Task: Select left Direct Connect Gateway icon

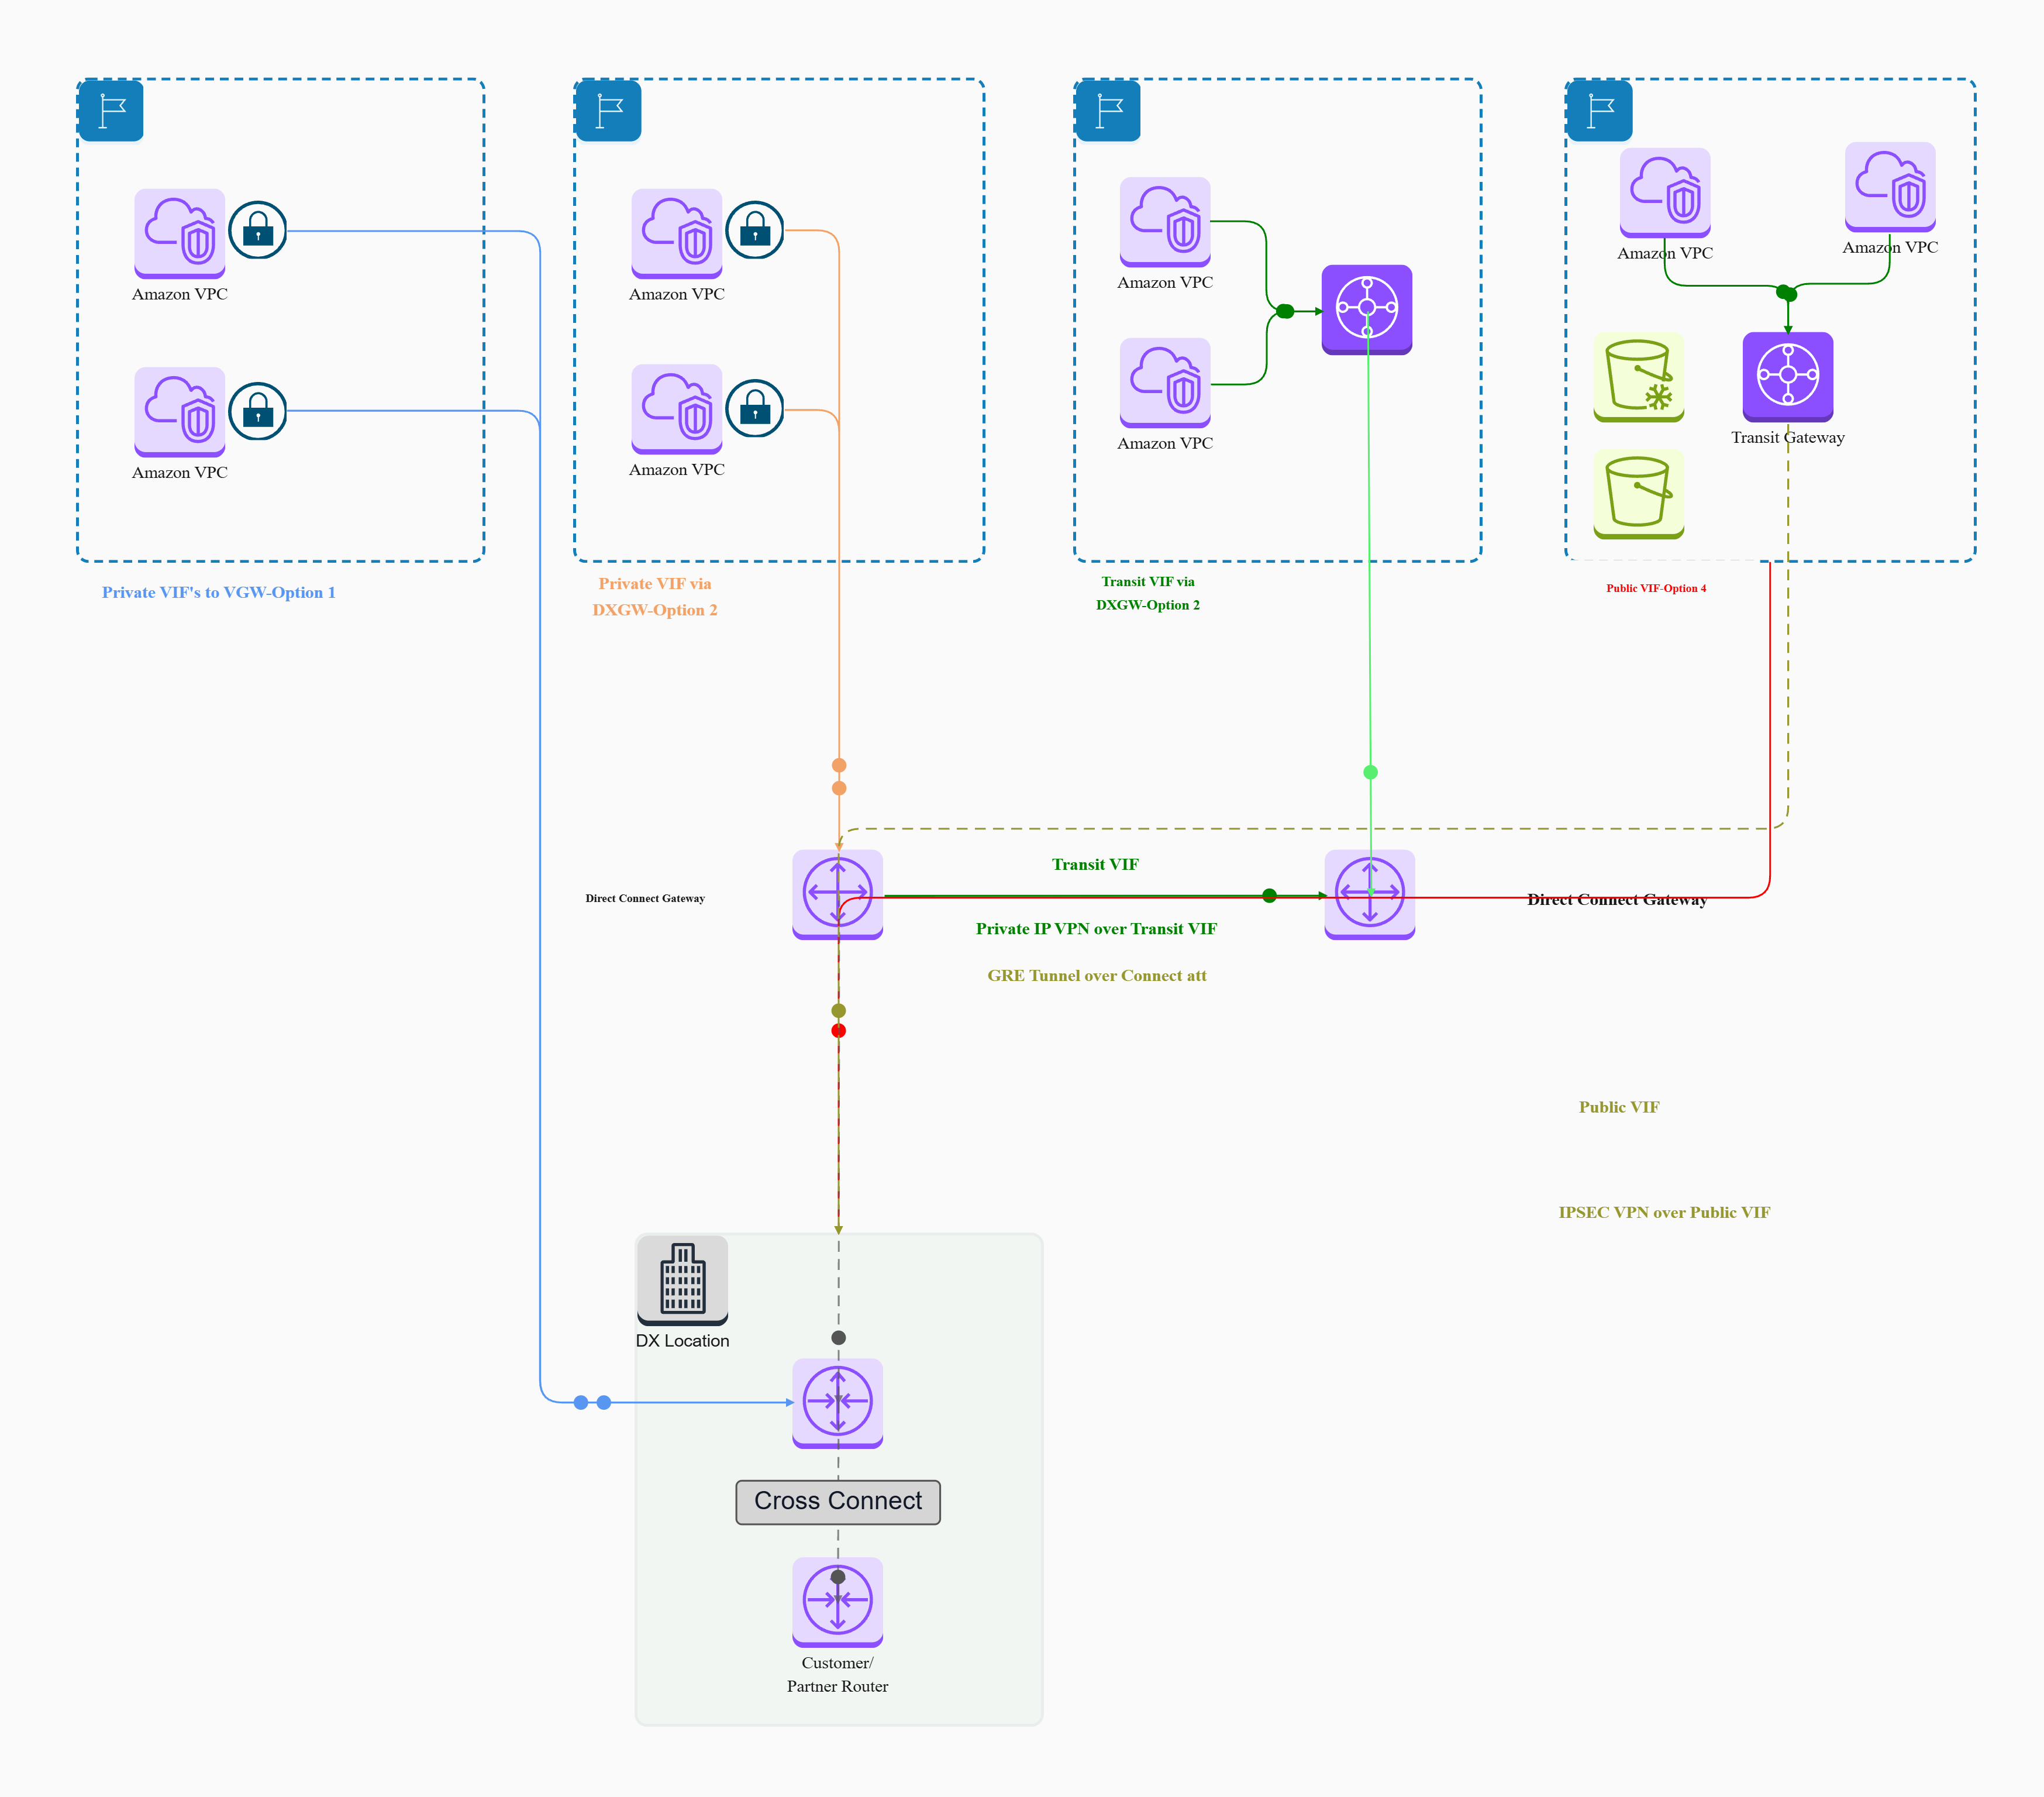Action: tap(838, 895)
